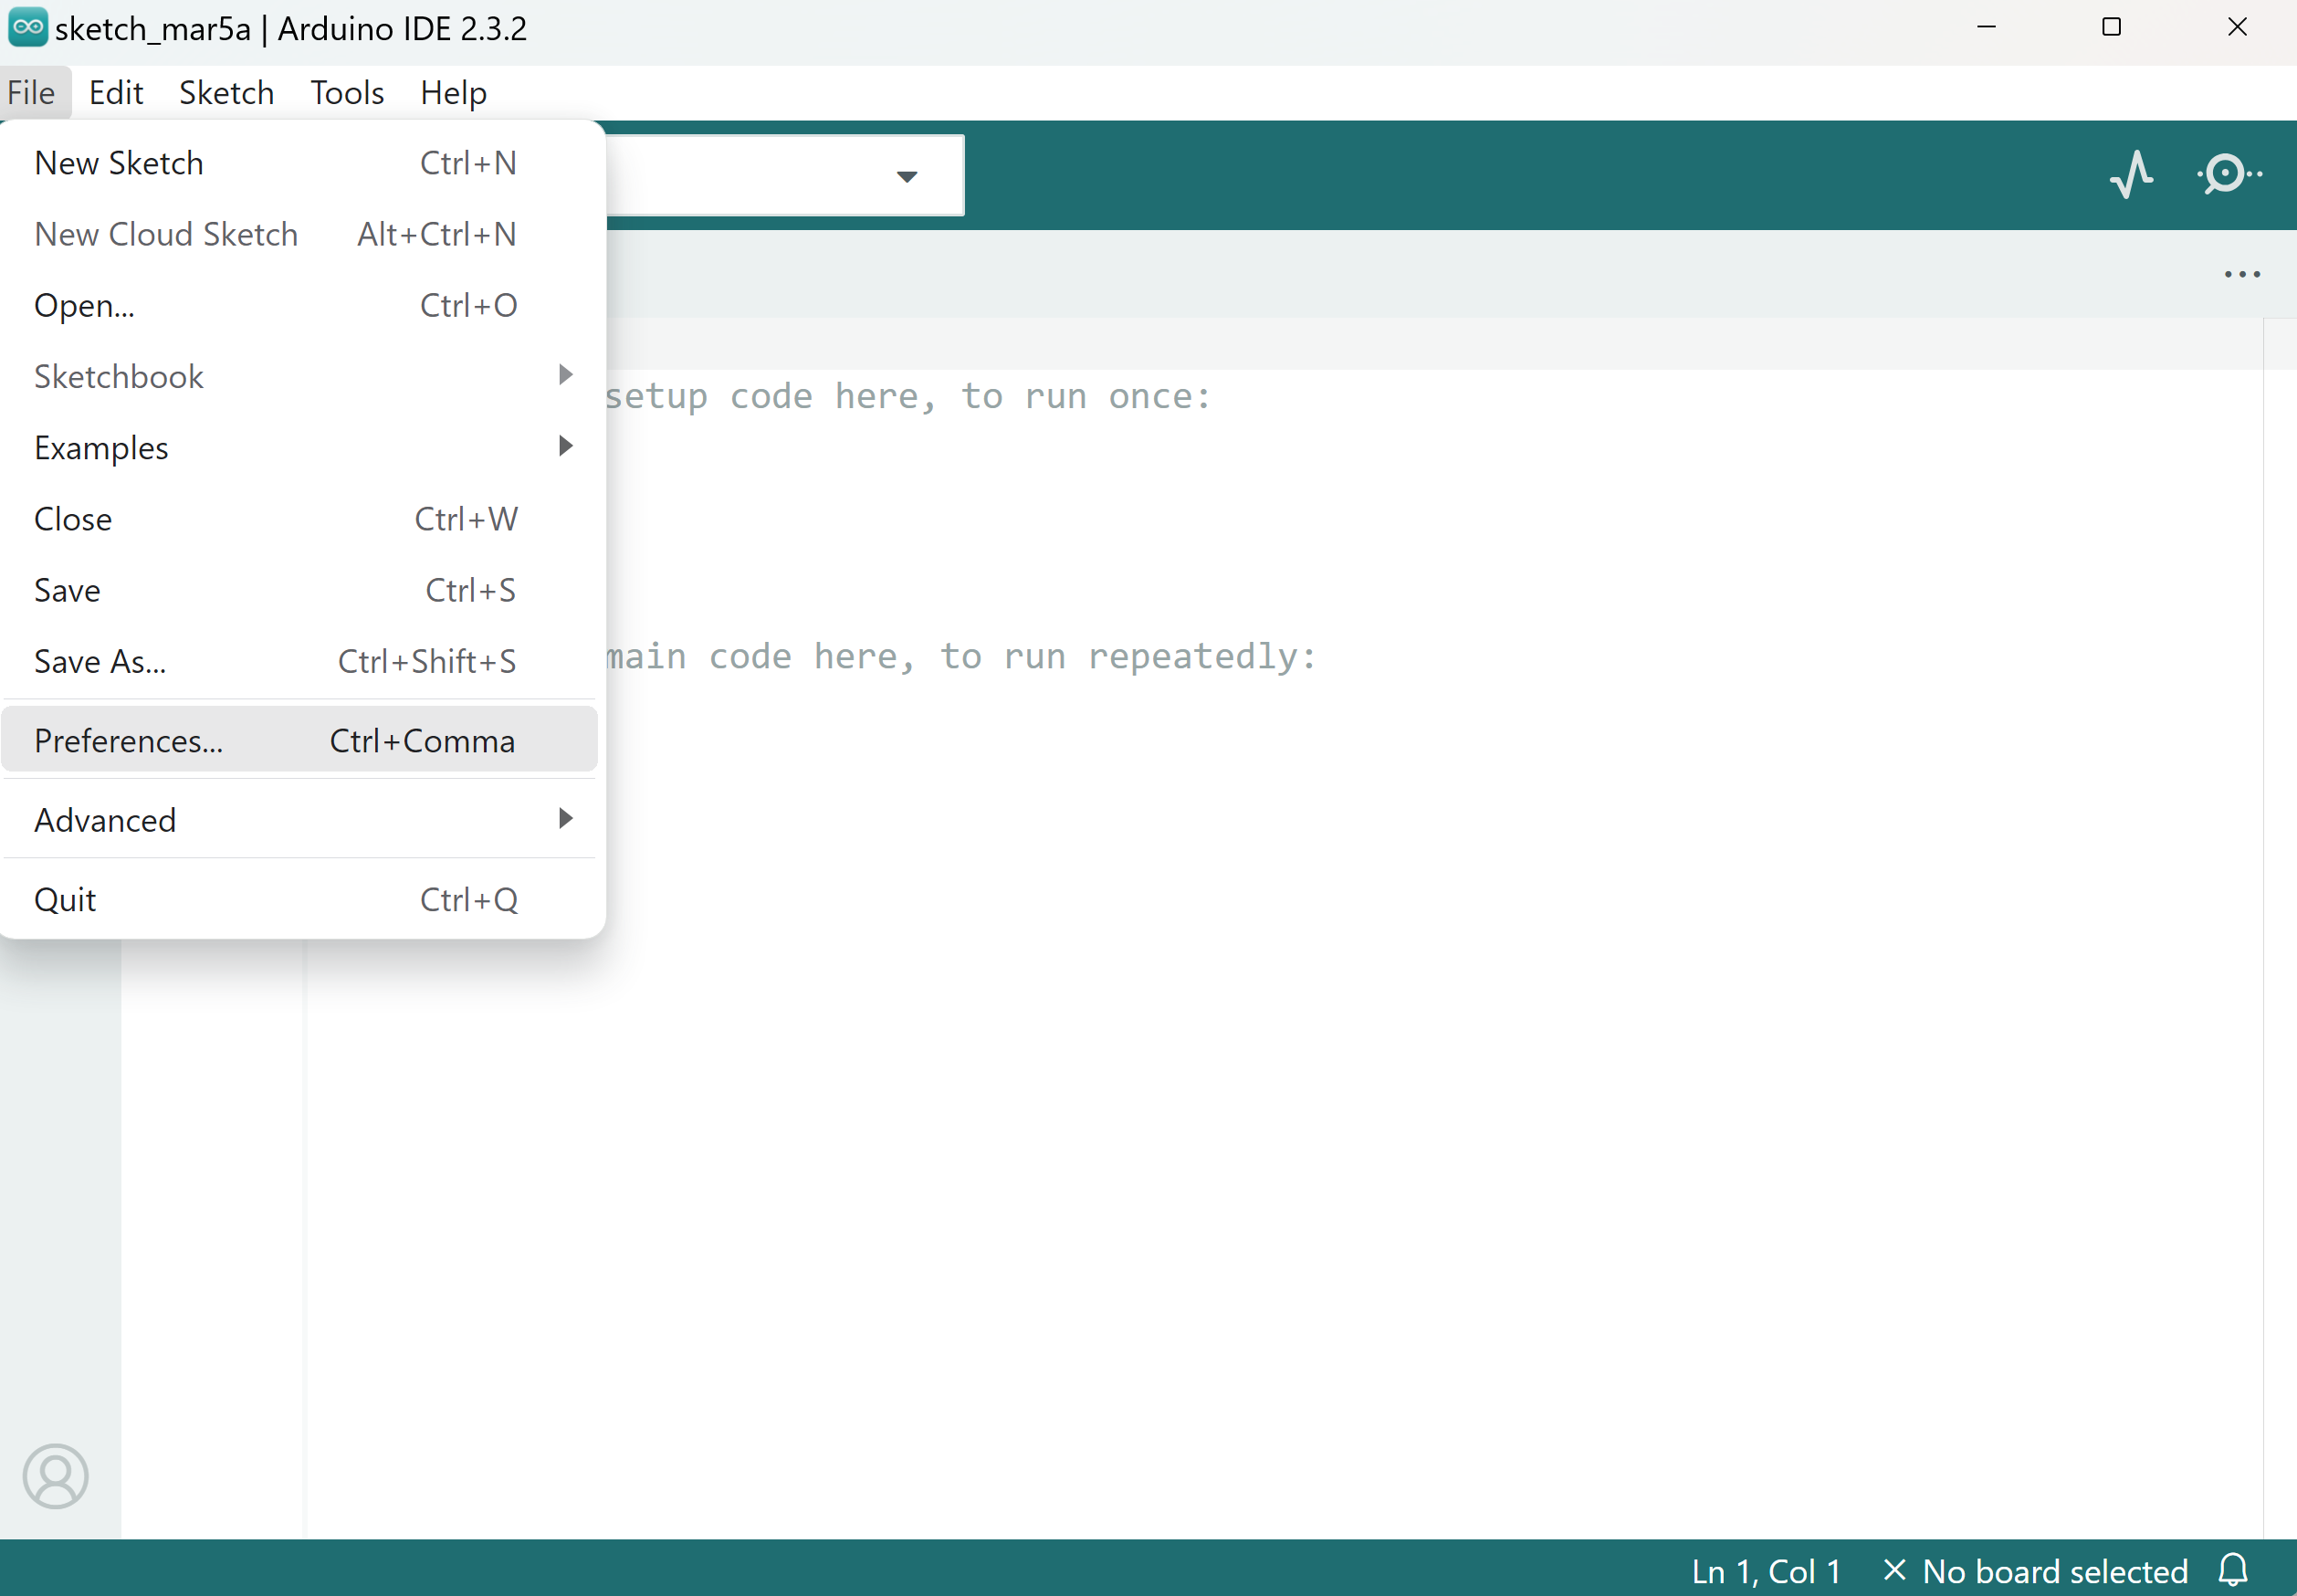Open the user account profile icon
Screen dimensions: 2297x1596
pos(56,1476)
